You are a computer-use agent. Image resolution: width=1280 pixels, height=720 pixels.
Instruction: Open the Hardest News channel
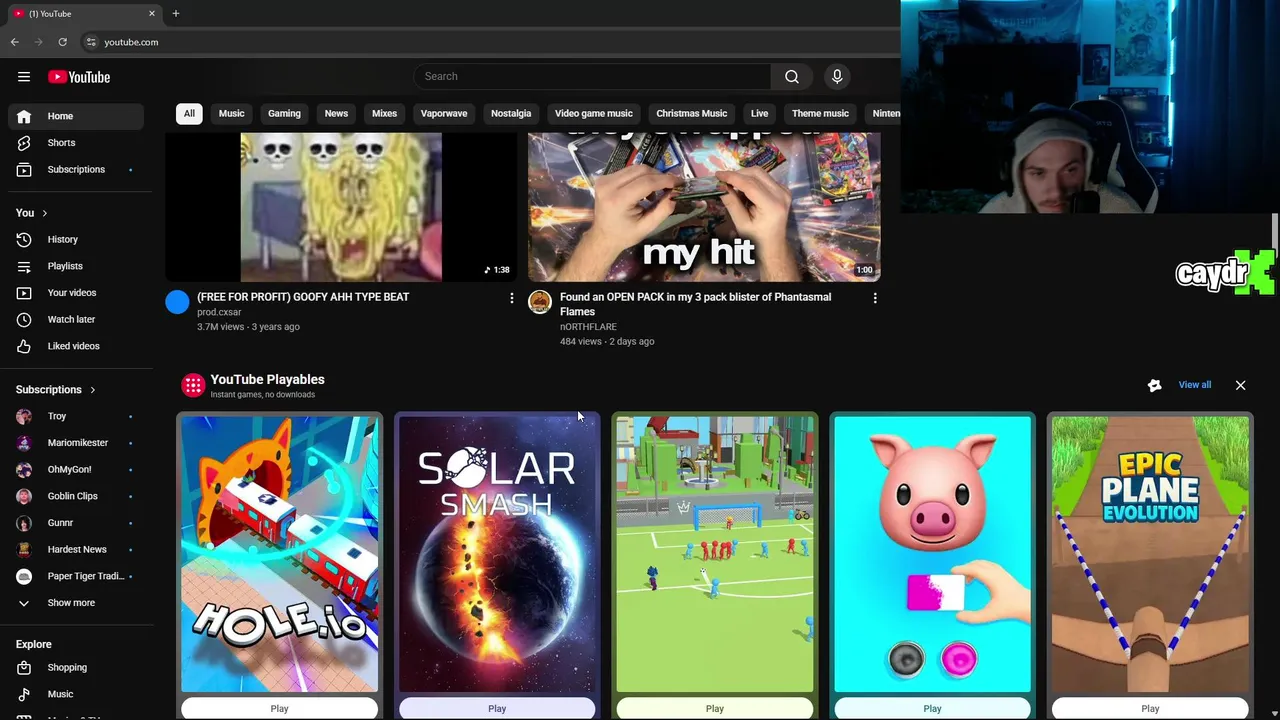[x=76, y=549]
